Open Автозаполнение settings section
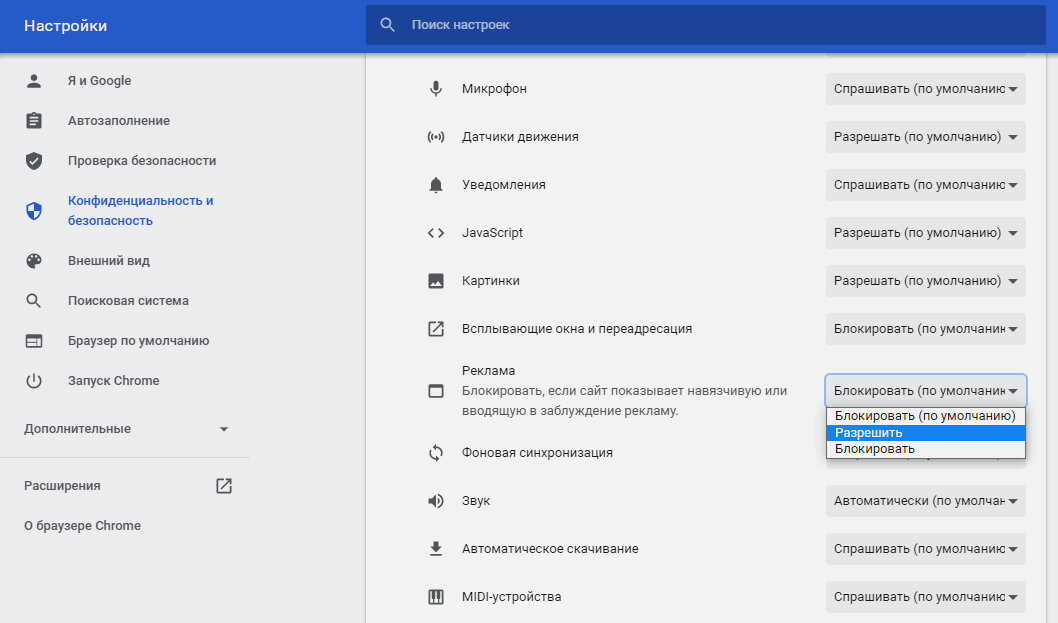 coord(119,121)
